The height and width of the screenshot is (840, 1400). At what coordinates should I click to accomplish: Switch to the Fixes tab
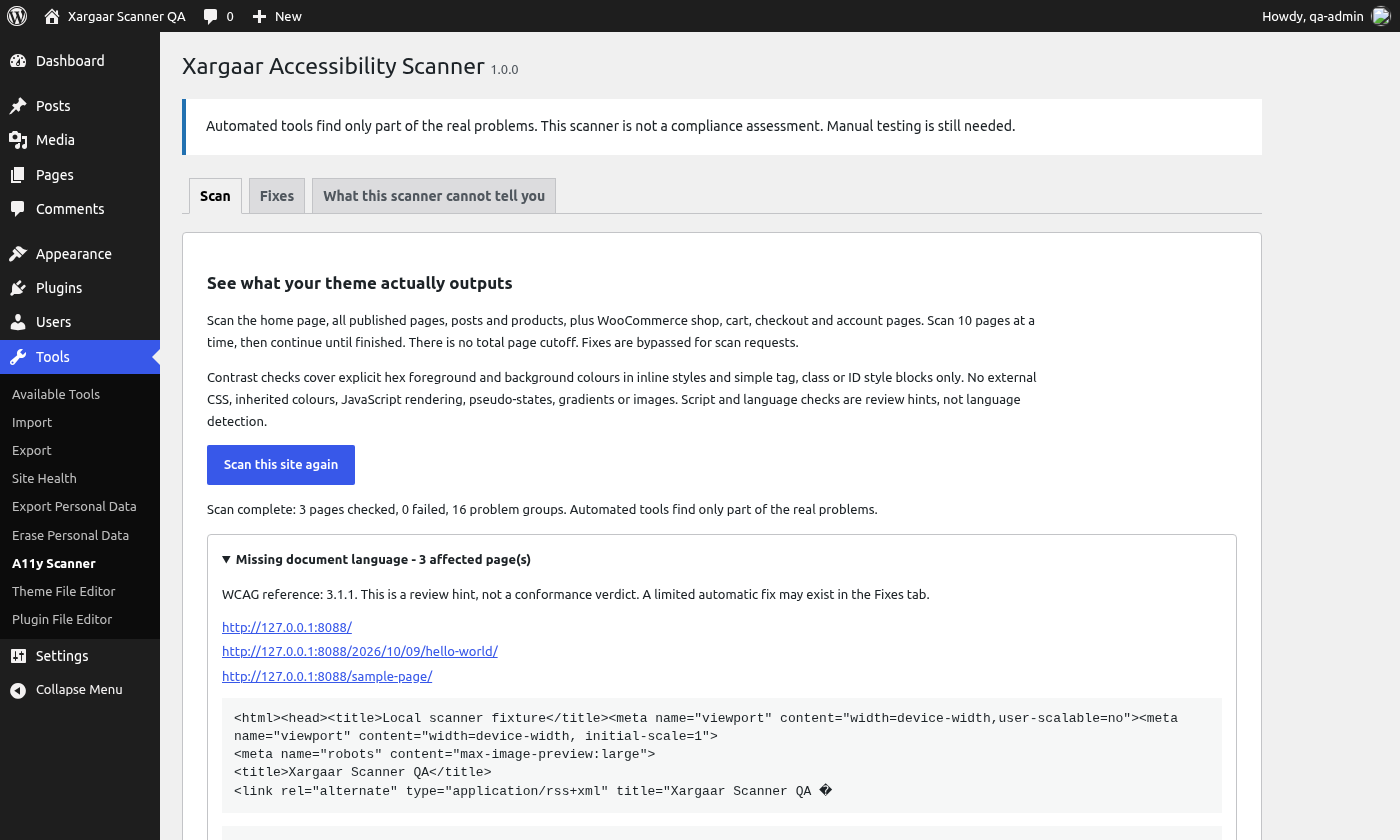coord(277,196)
